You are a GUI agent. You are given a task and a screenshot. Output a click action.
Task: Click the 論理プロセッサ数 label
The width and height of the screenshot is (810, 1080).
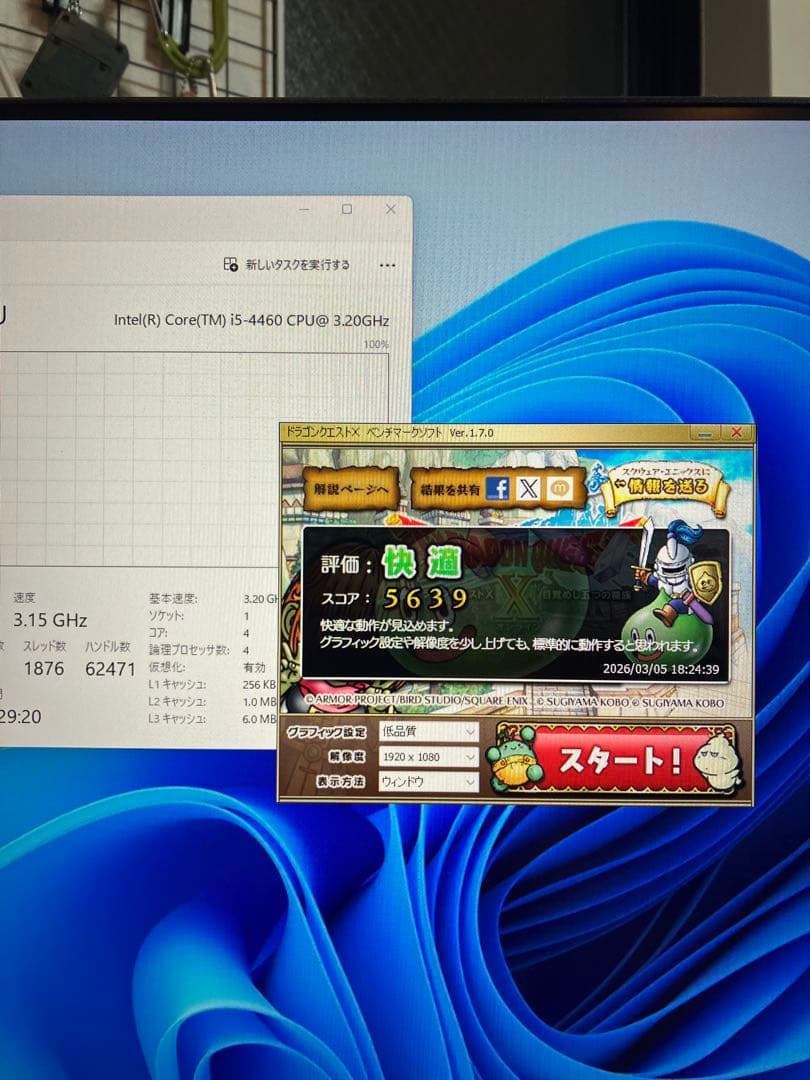point(189,650)
